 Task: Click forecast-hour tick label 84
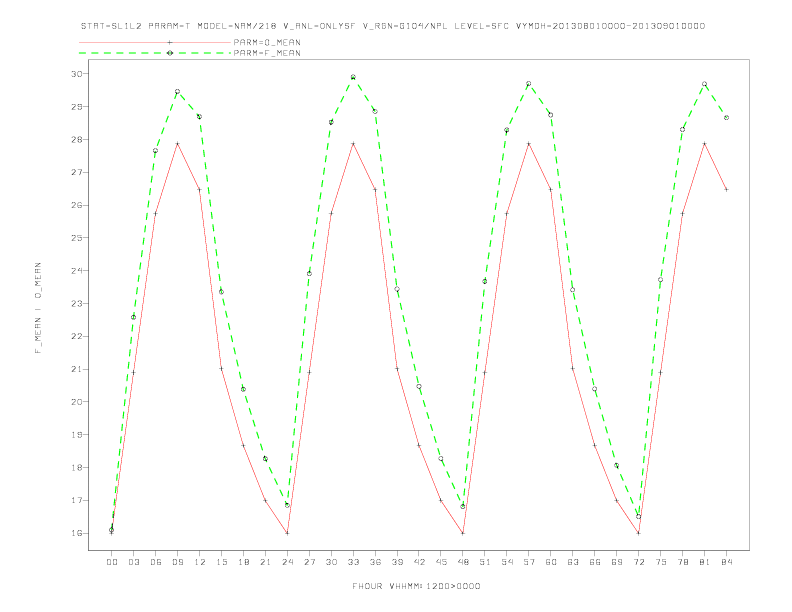tap(726, 562)
